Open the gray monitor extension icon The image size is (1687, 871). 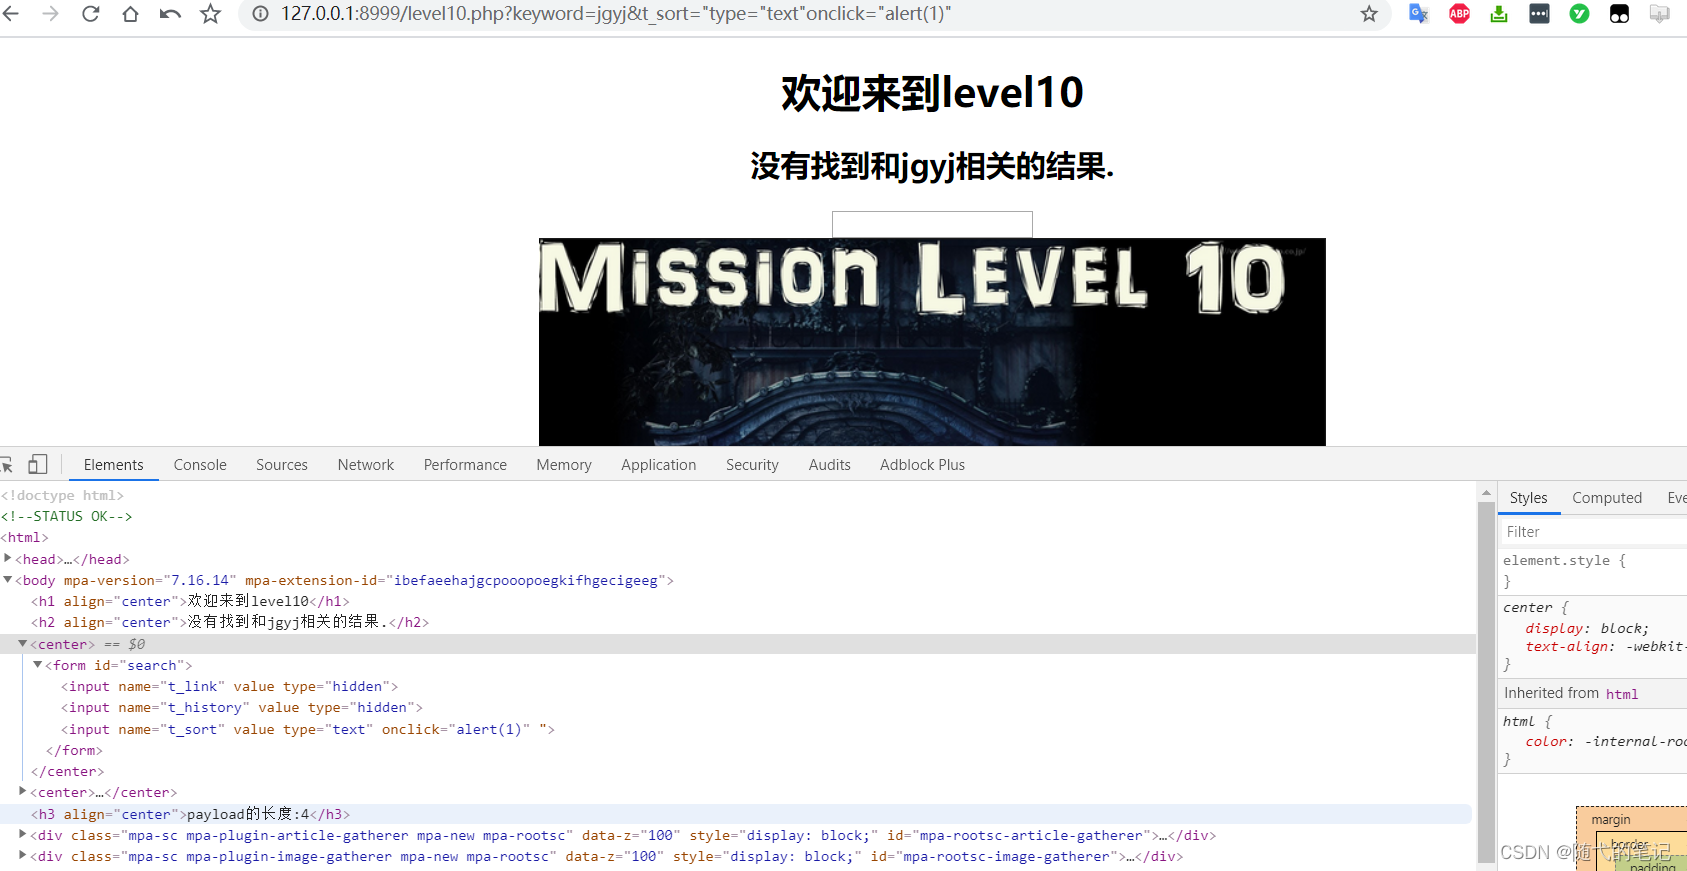pyautogui.click(x=1659, y=14)
